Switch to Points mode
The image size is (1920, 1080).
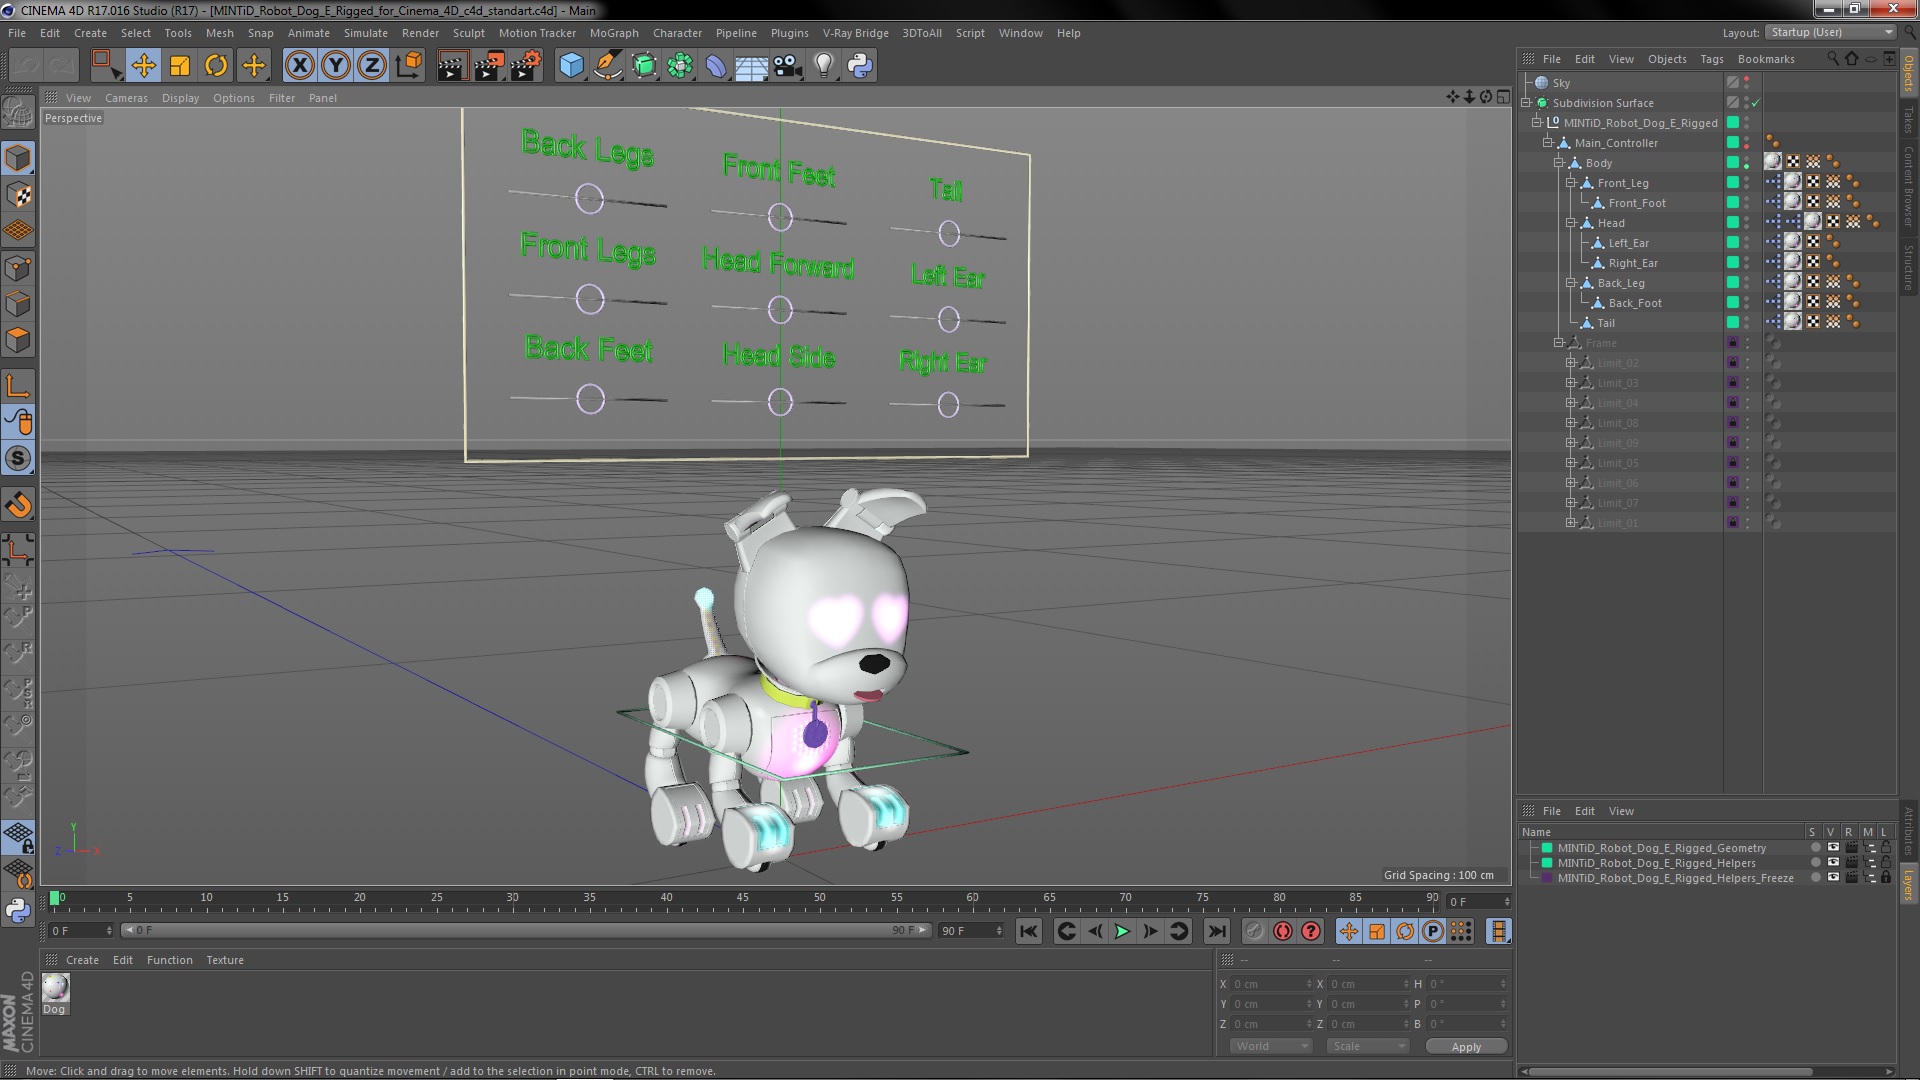(x=18, y=268)
